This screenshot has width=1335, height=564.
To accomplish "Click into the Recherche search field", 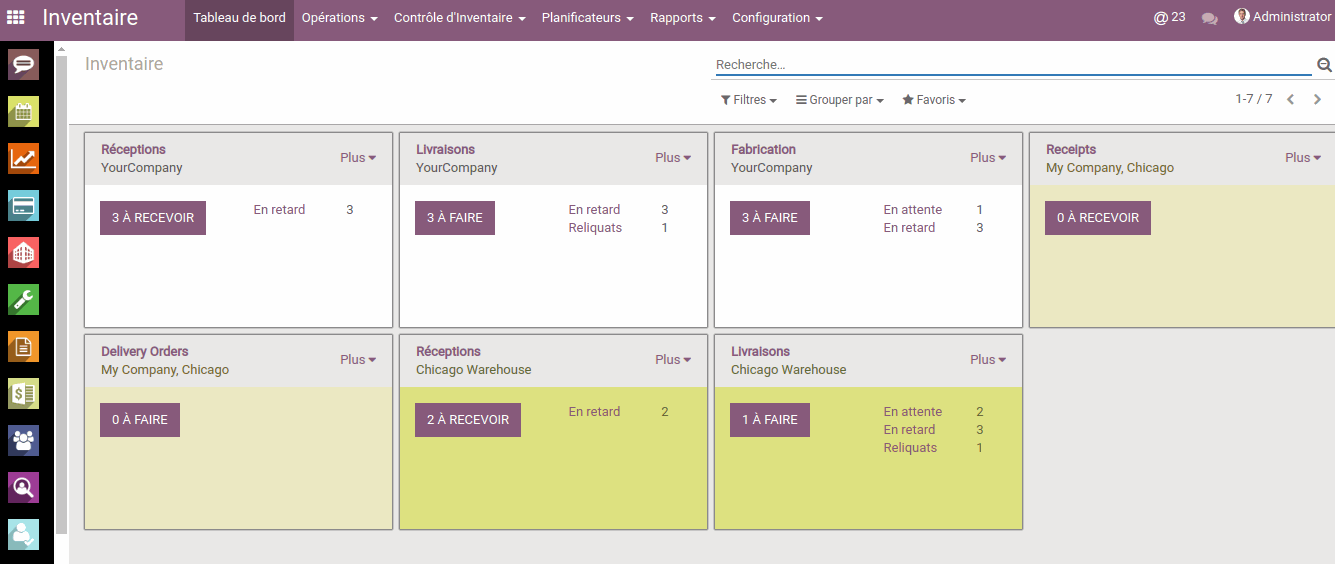I will tap(1012, 65).
